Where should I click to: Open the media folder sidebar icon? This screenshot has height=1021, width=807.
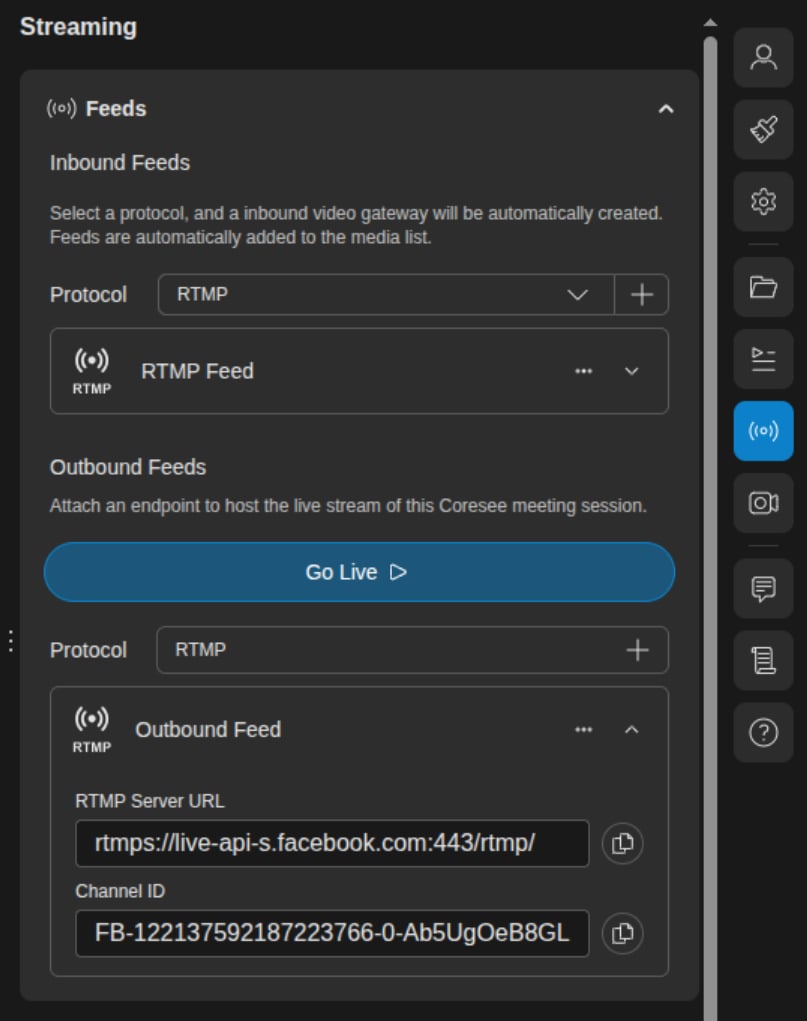763,287
